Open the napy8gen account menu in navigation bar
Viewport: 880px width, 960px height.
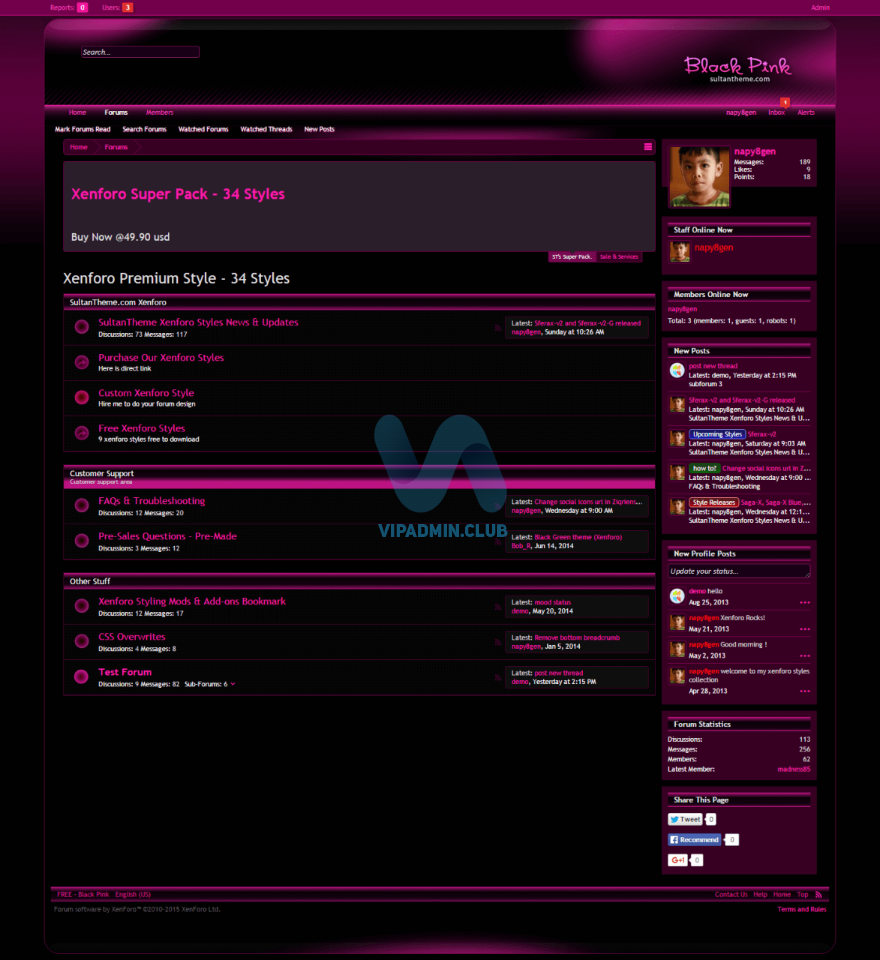click(x=741, y=113)
